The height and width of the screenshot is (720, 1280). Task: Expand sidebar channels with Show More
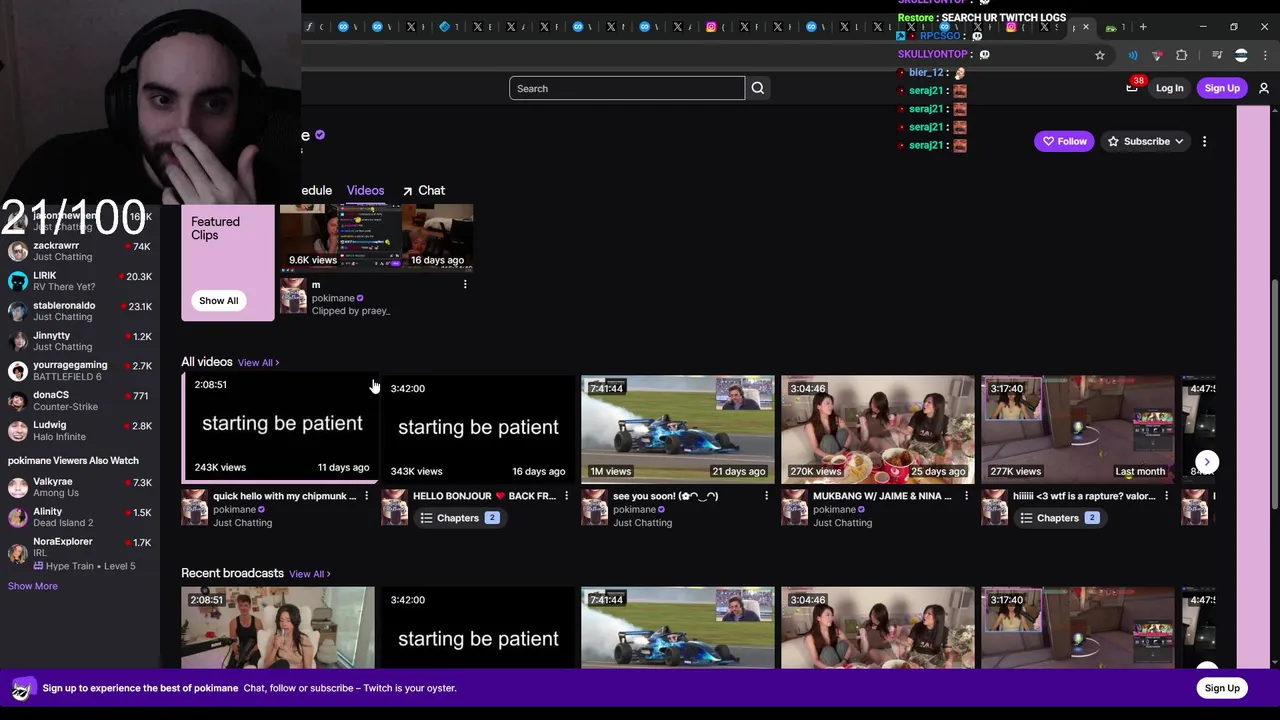point(33,586)
